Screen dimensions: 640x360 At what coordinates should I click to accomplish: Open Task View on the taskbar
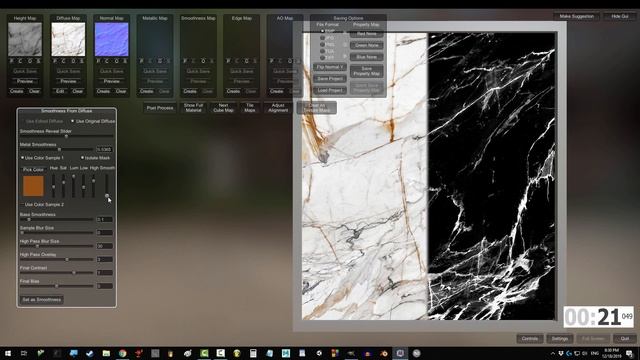point(24,353)
